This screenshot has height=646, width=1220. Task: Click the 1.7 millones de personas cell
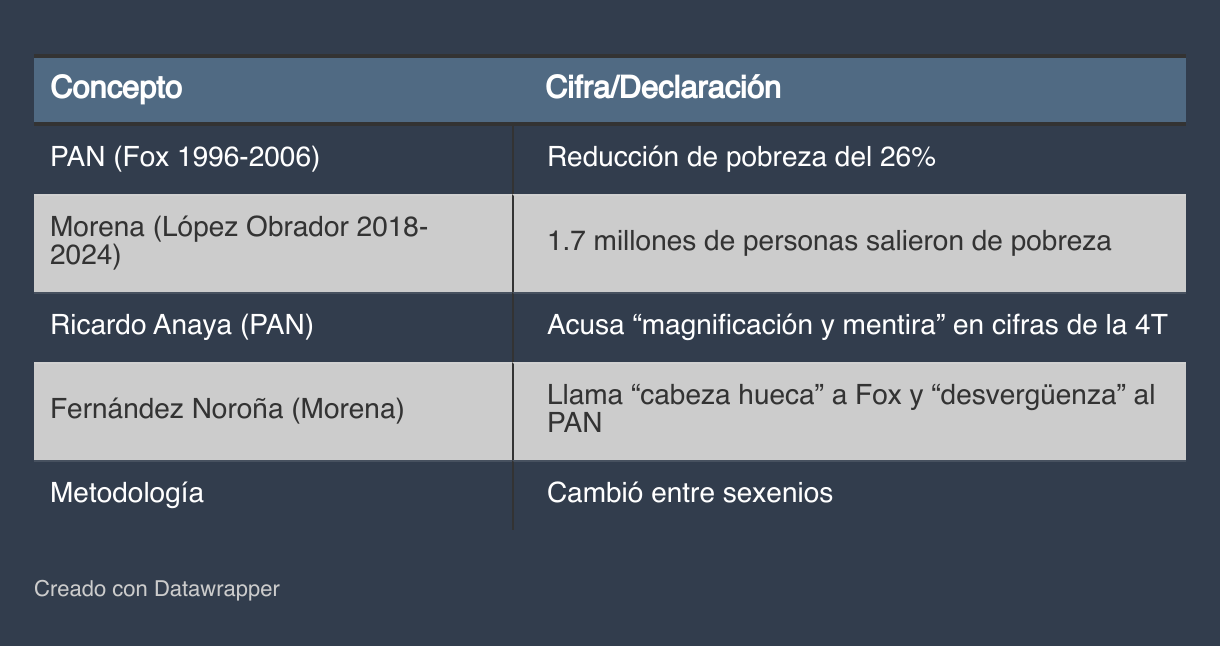tap(849, 242)
